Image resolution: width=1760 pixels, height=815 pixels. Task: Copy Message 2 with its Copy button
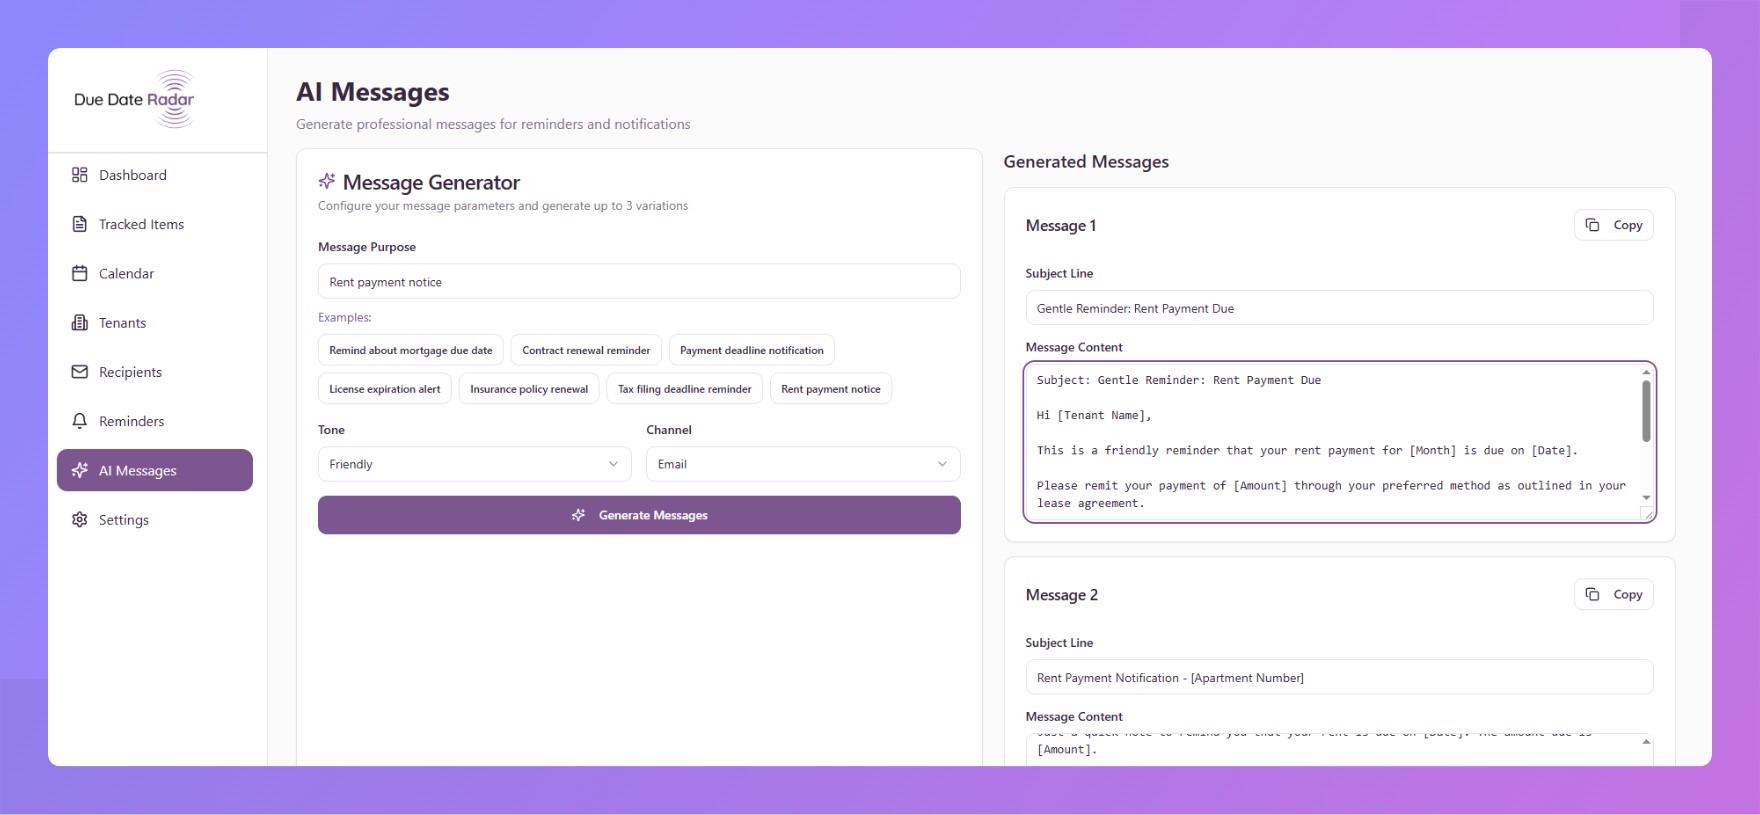pos(1614,594)
